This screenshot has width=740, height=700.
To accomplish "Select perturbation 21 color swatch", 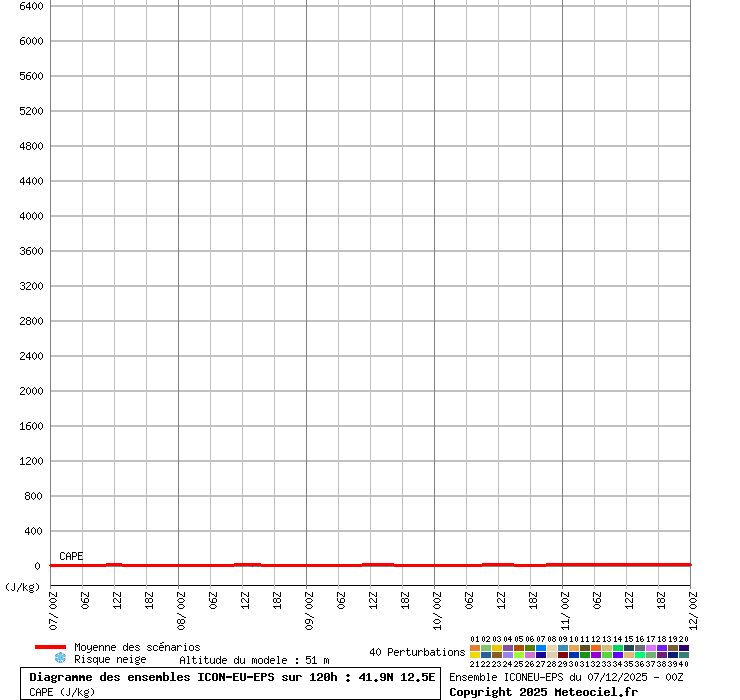I will pos(475,656).
